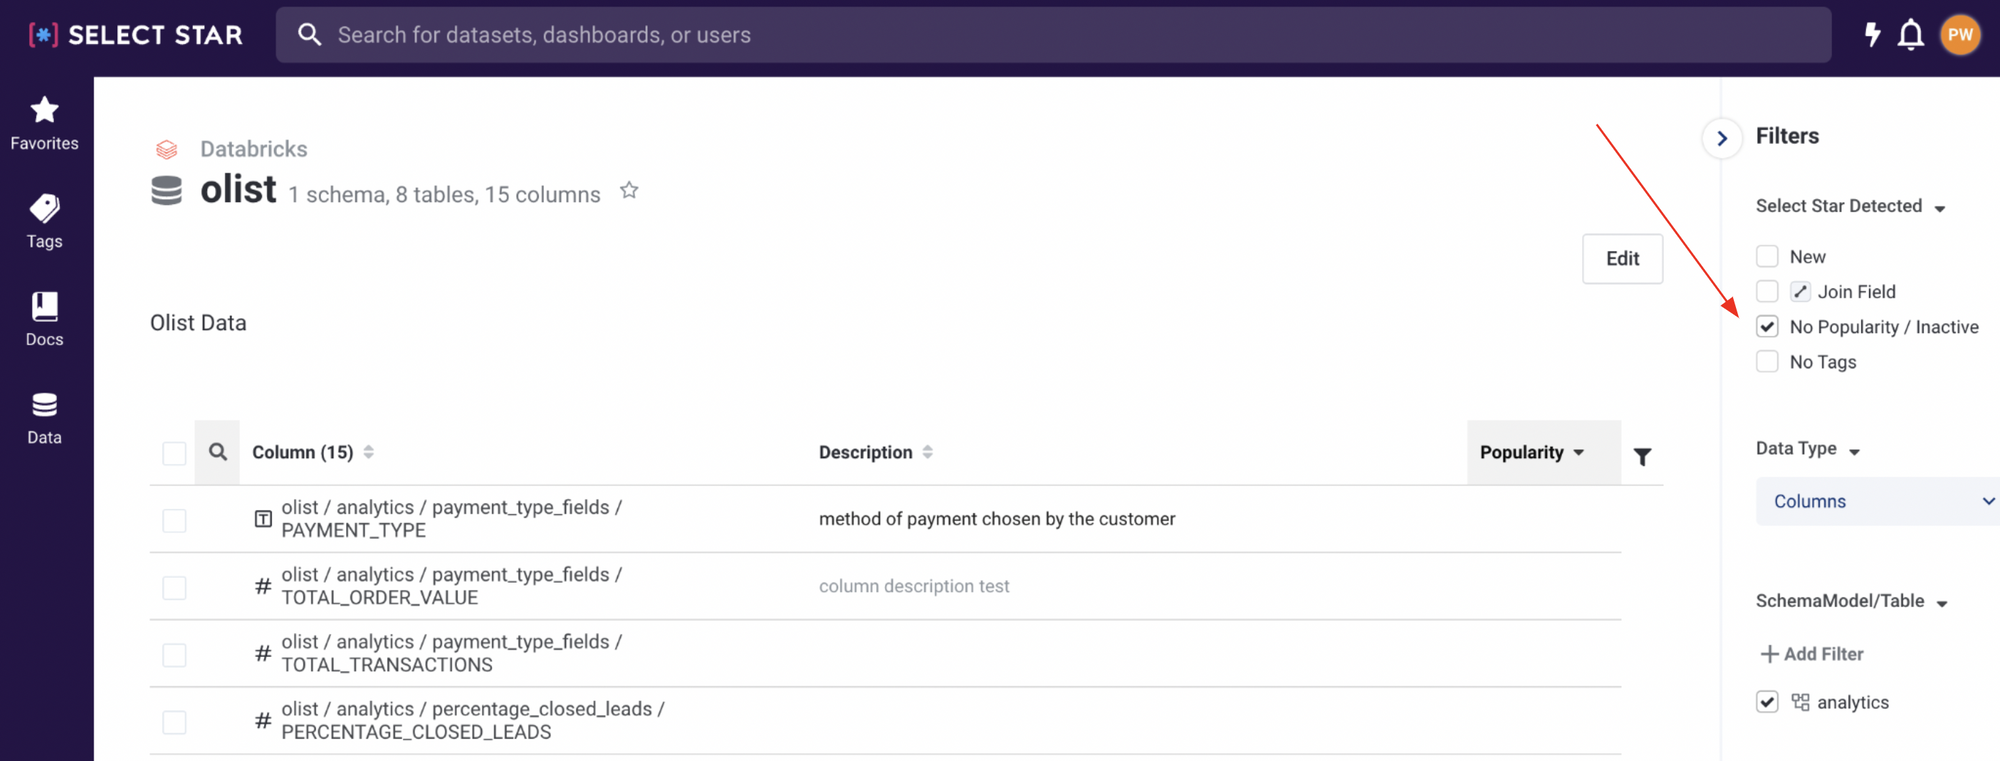Favorite olist with the star outline icon
This screenshot has height=761, width=2000.
click(x=629, y=190)
